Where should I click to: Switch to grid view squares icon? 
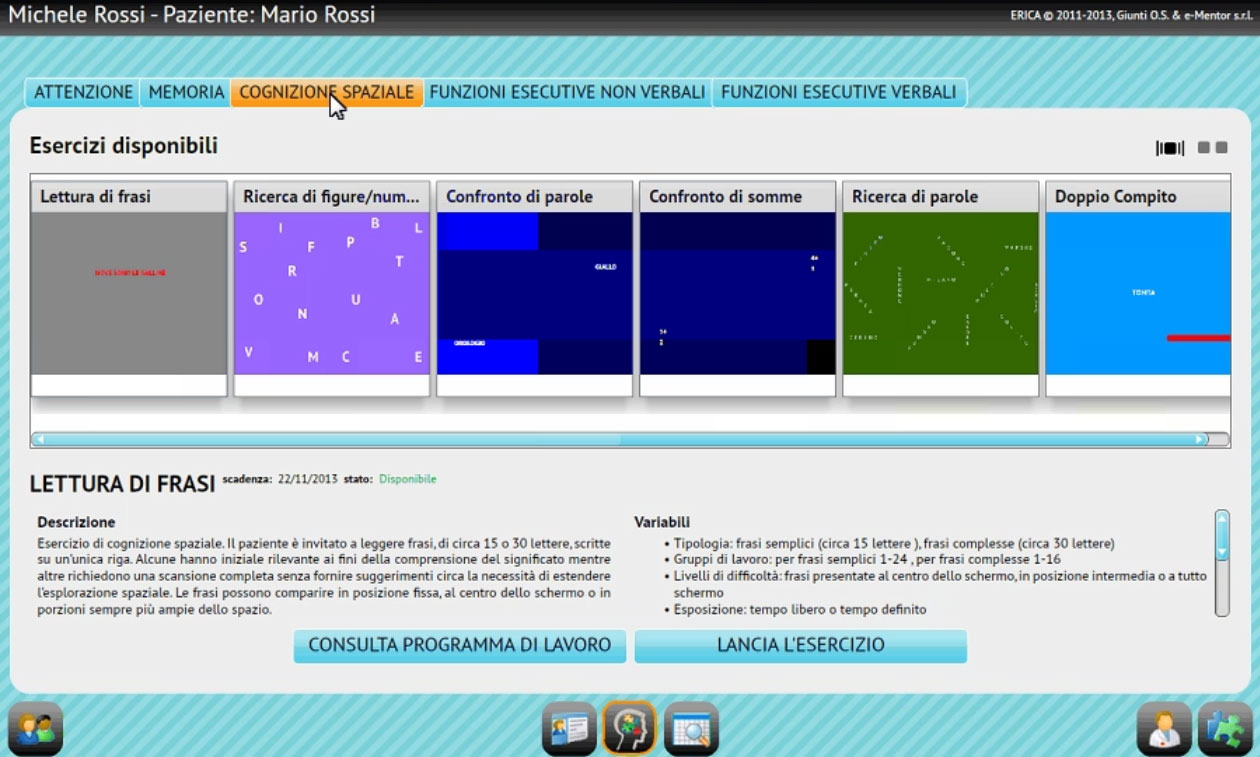coord(1212,148)
